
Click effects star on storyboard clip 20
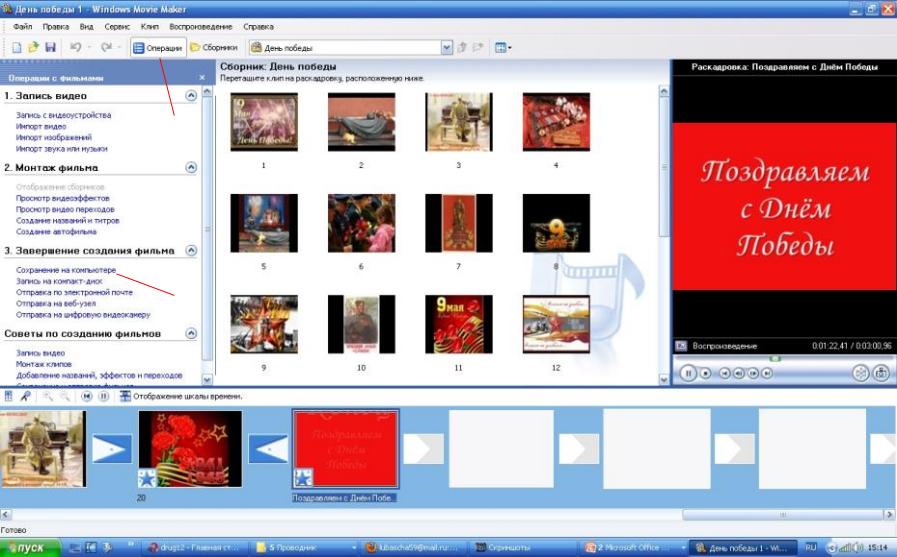pos(147,478)
